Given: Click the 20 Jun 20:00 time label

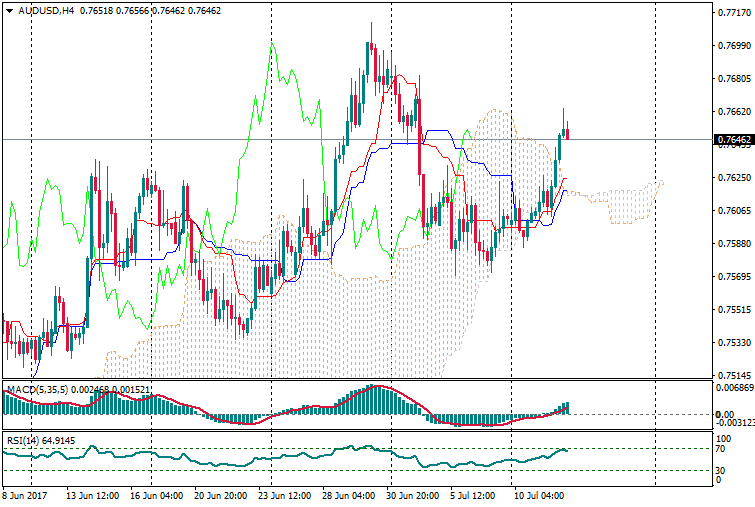Looking at the screenshot, I should pos(219,494).
